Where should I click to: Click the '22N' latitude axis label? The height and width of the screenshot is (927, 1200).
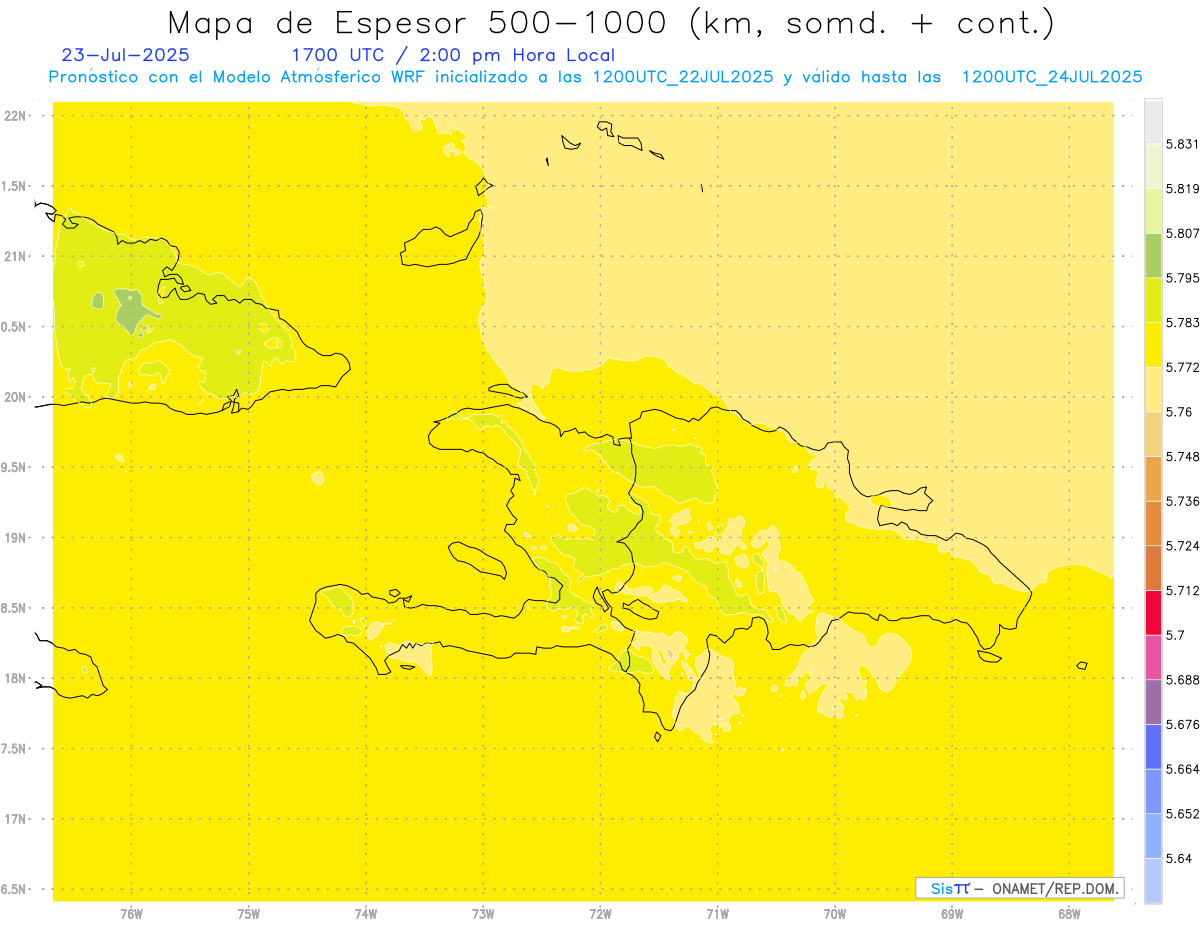[15, 116]
